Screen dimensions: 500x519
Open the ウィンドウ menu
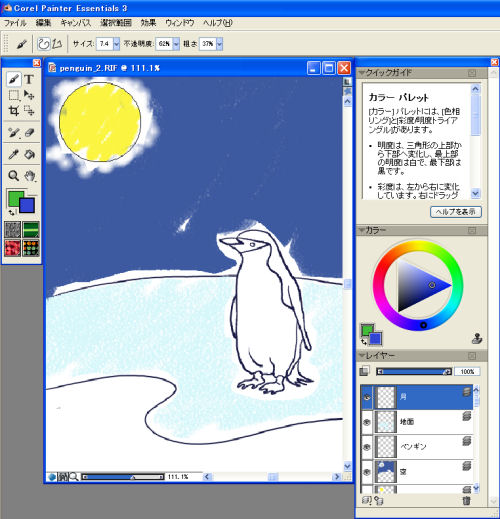pyautogui.click(x=180, y=23)
